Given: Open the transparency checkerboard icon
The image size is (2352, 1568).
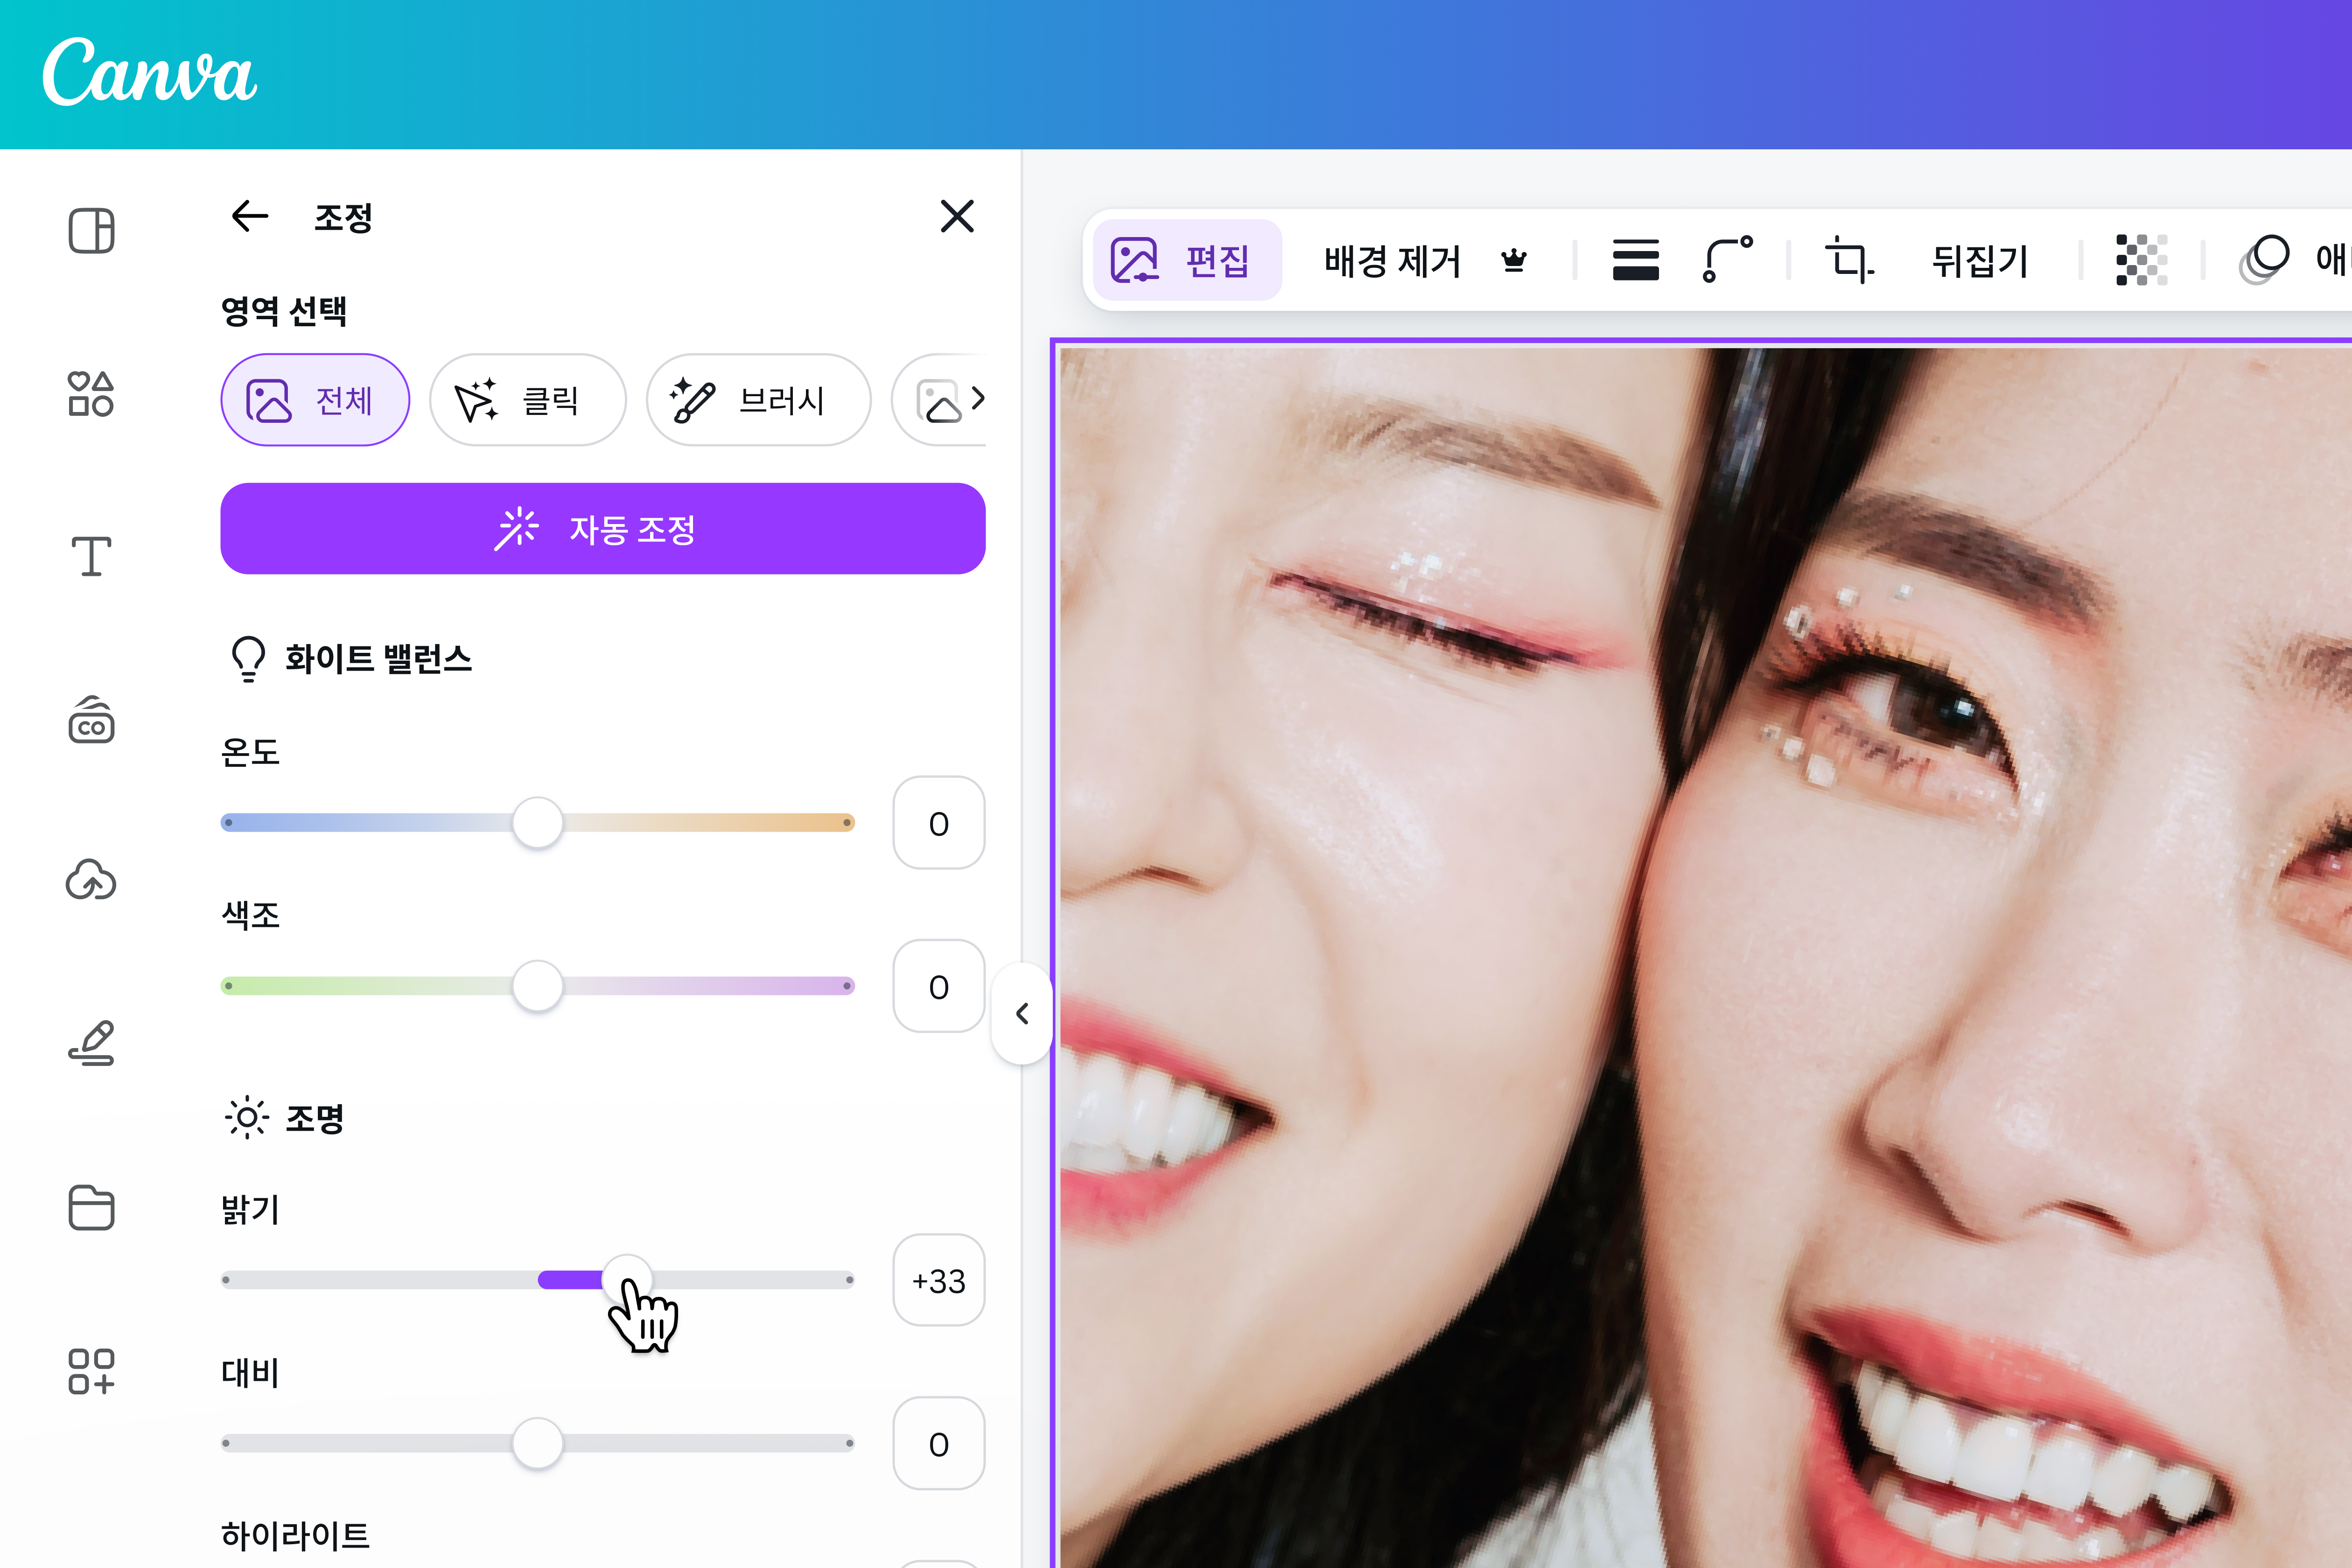Looking at the screenshot, I should [x=2142, y=260].
